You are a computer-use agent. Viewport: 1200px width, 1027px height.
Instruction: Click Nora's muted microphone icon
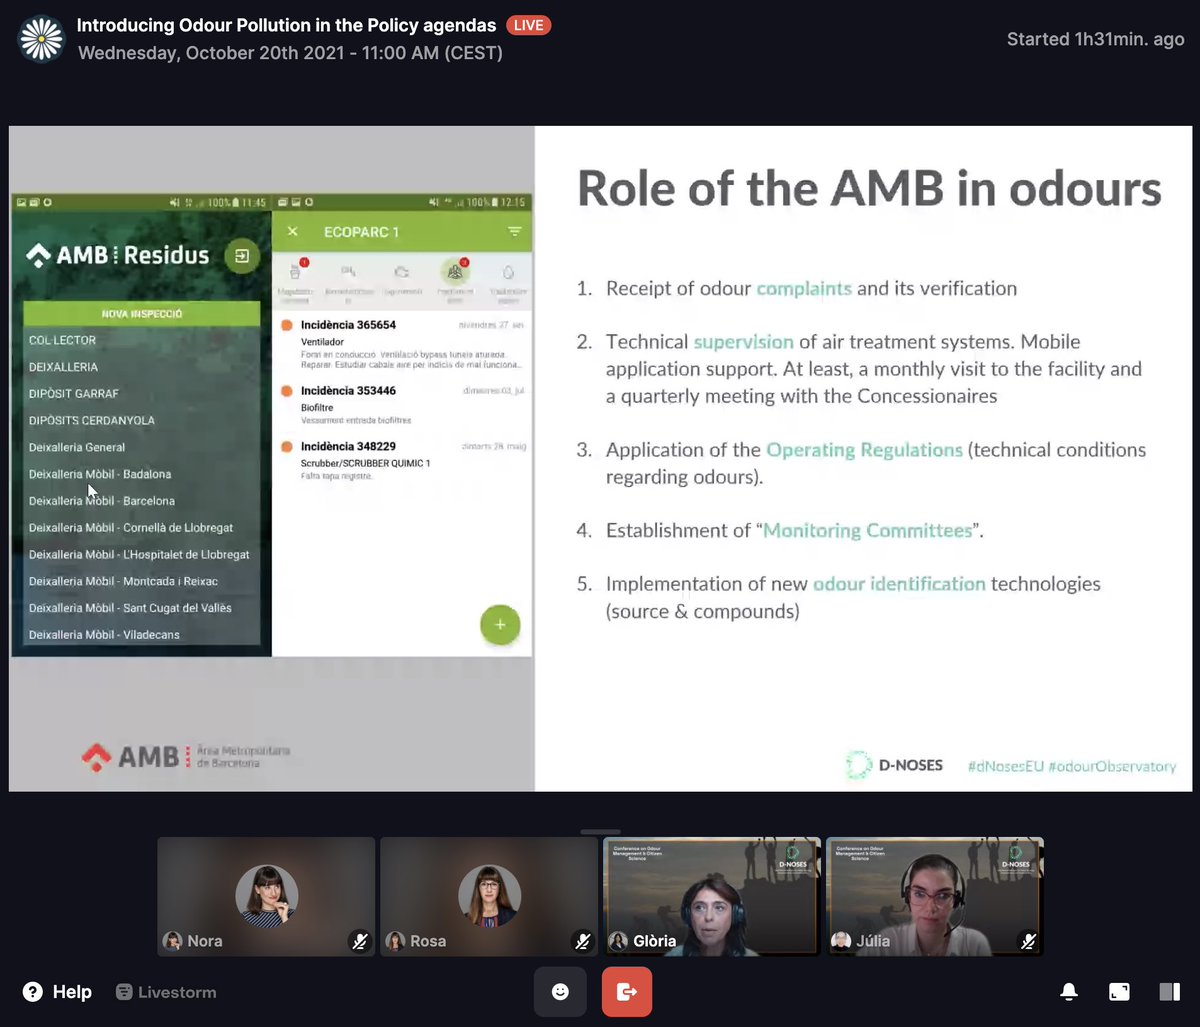click(359, 941)
